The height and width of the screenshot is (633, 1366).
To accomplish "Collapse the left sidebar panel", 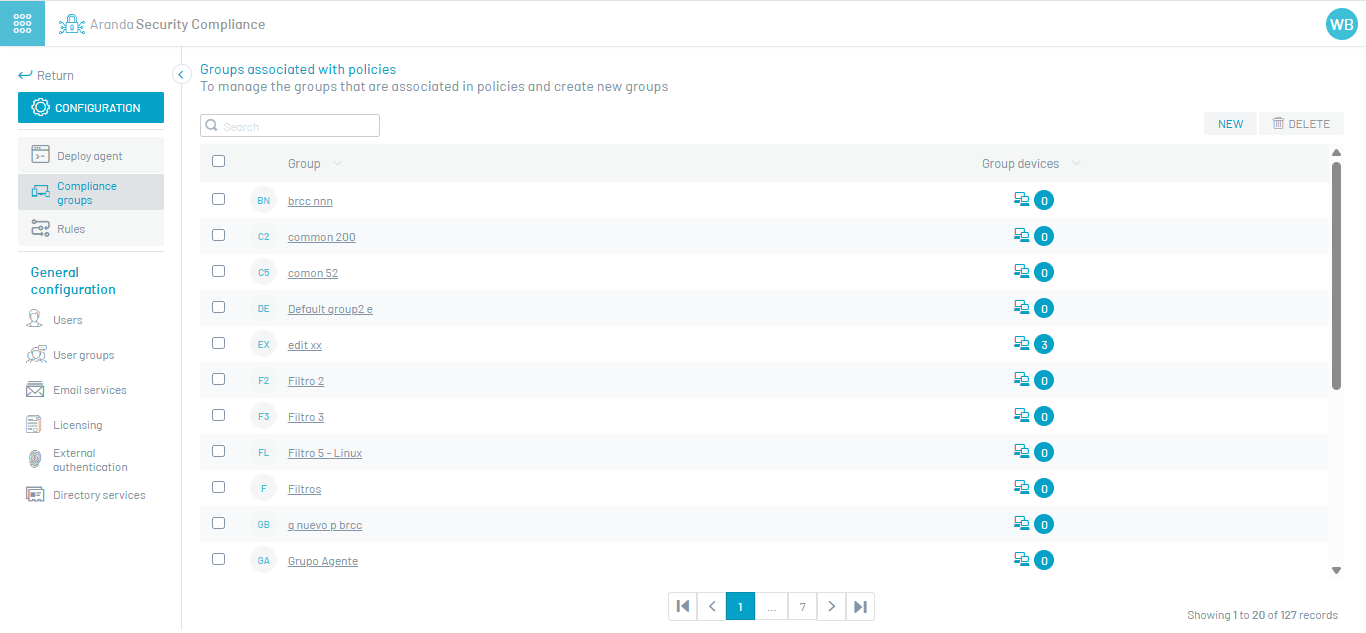I will [181, 74].
